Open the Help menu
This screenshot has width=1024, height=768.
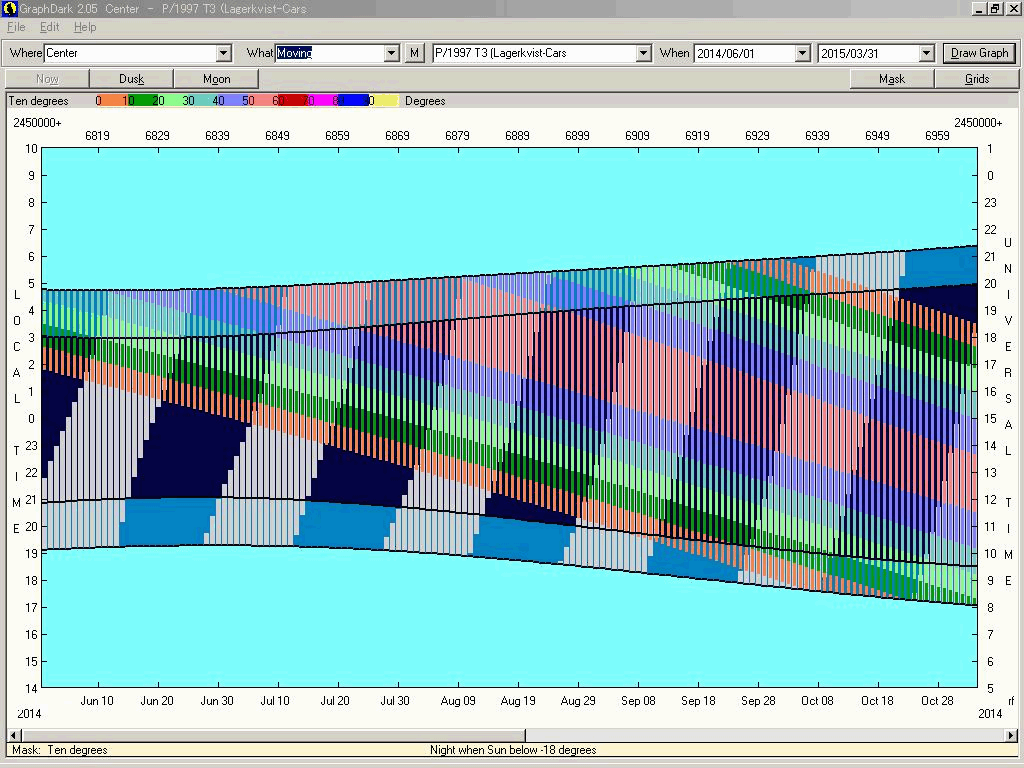pos(85,27)
